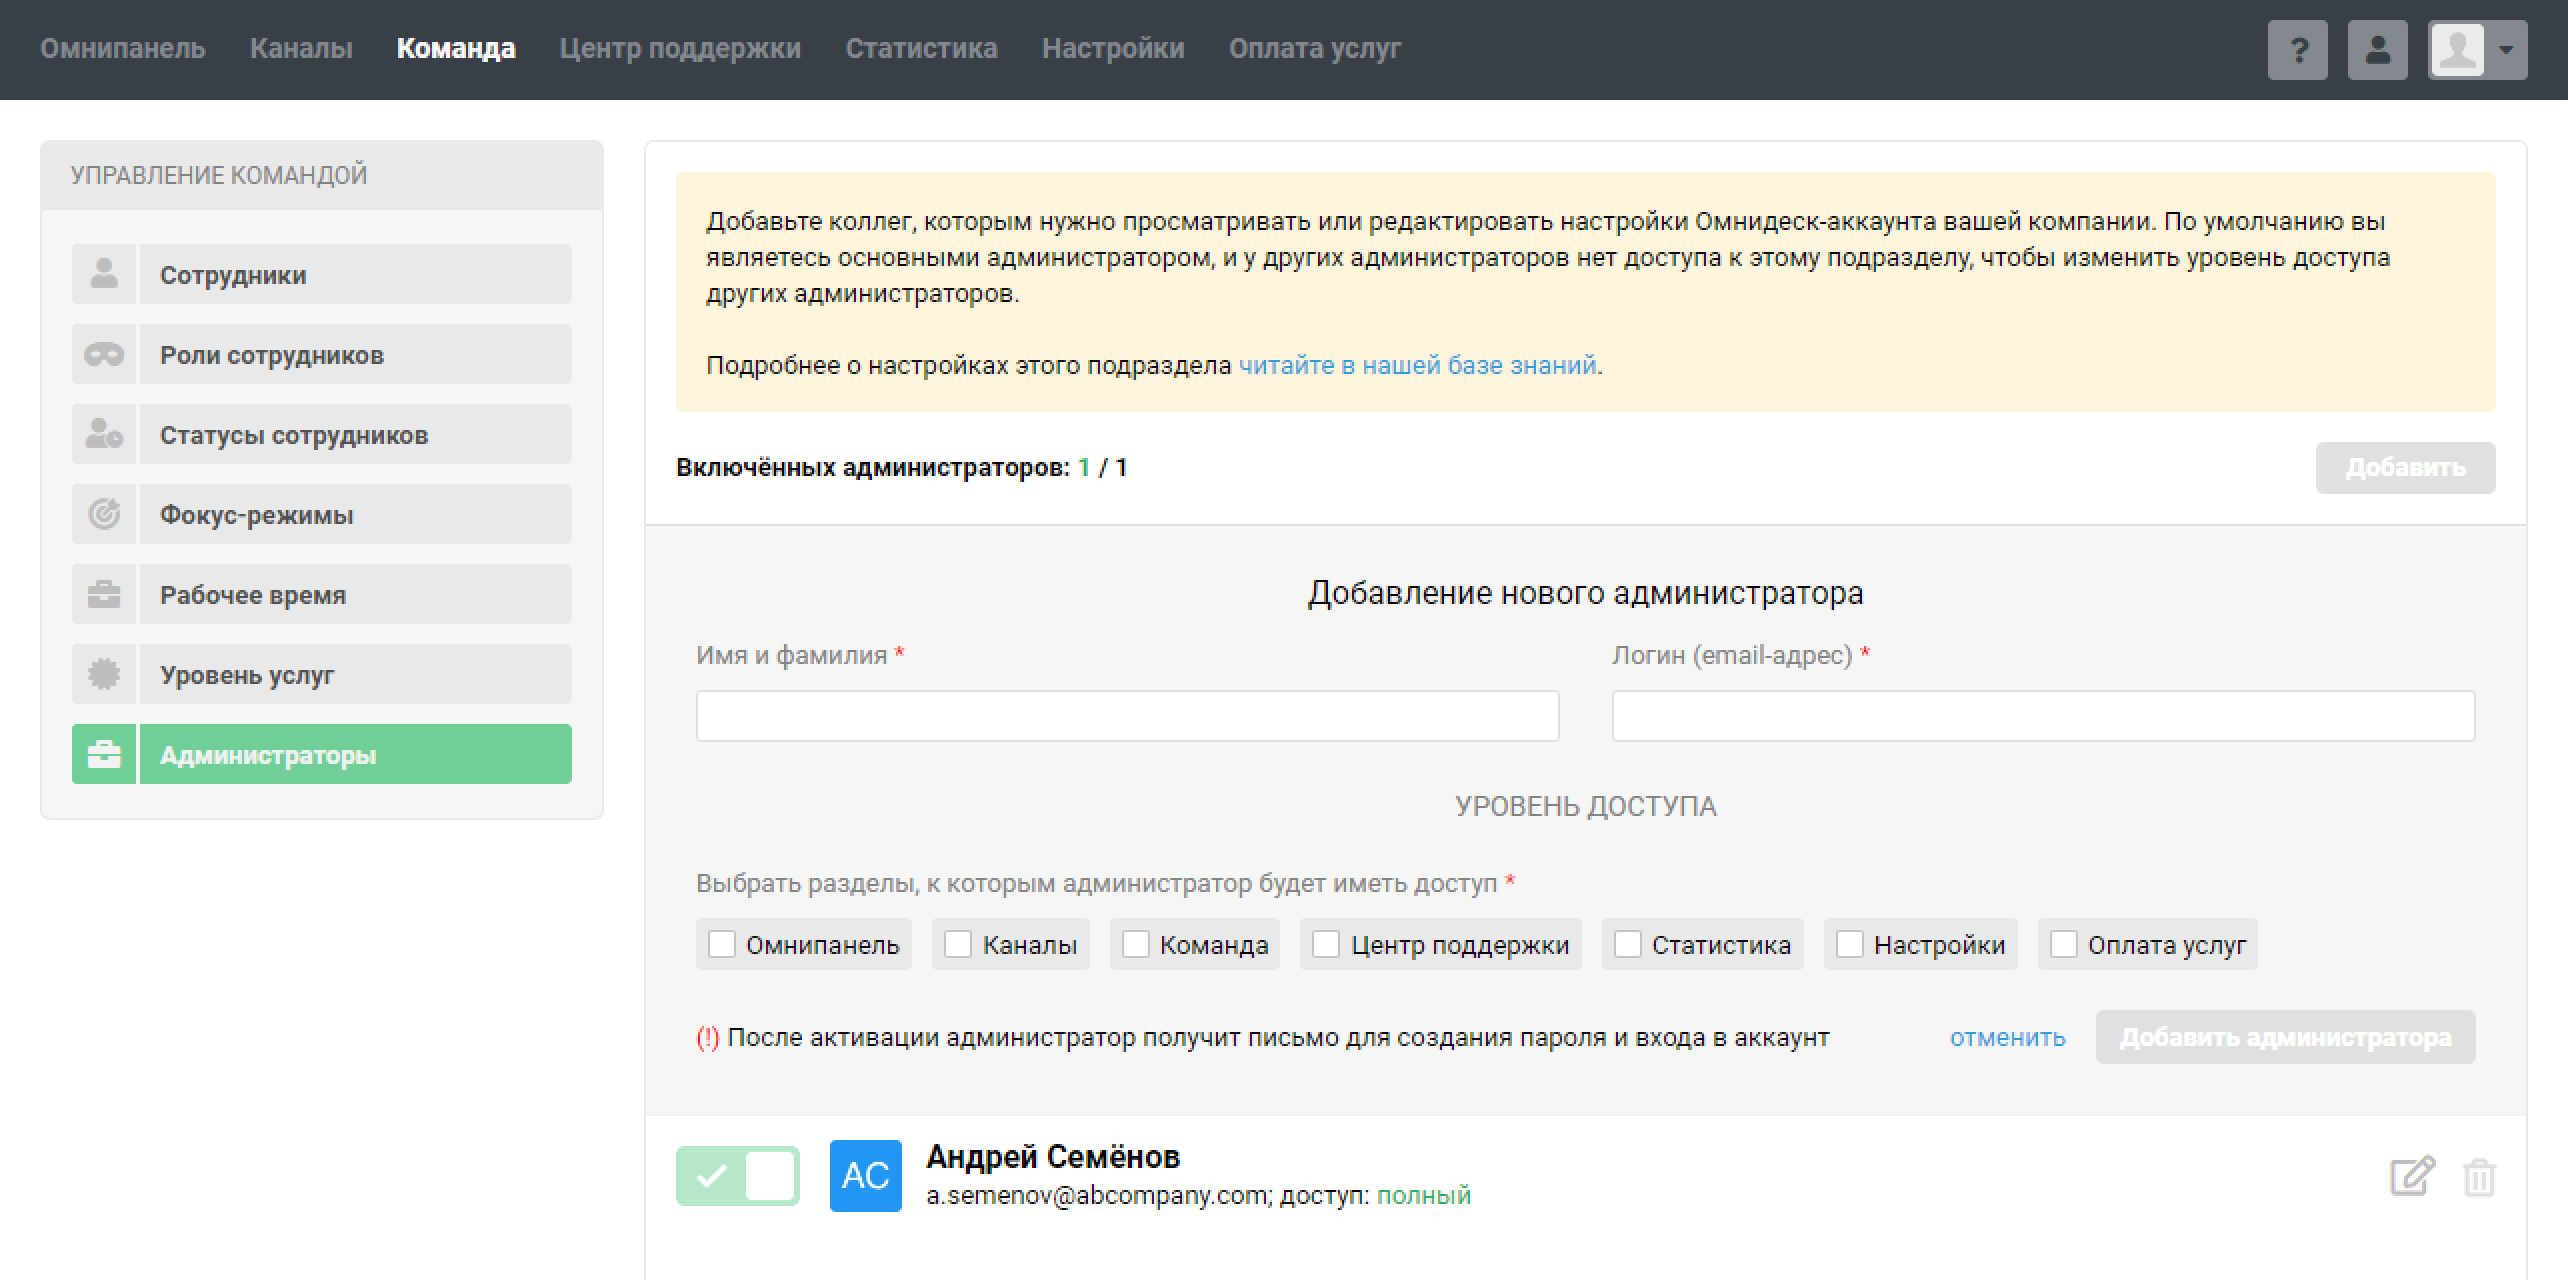Toggle Андрей Семёнов administrator switch off

pyautogui.click(x=738, y=1176)
